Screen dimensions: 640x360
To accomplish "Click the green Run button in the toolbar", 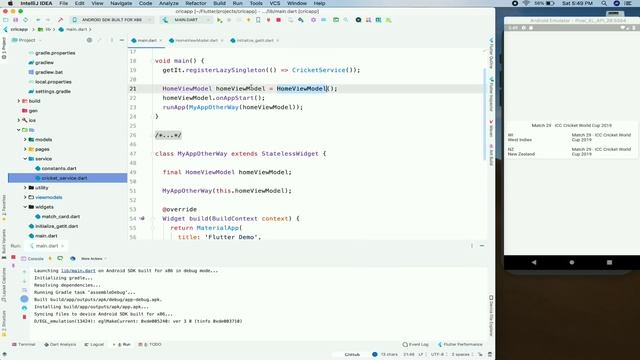I will point(219,20).
